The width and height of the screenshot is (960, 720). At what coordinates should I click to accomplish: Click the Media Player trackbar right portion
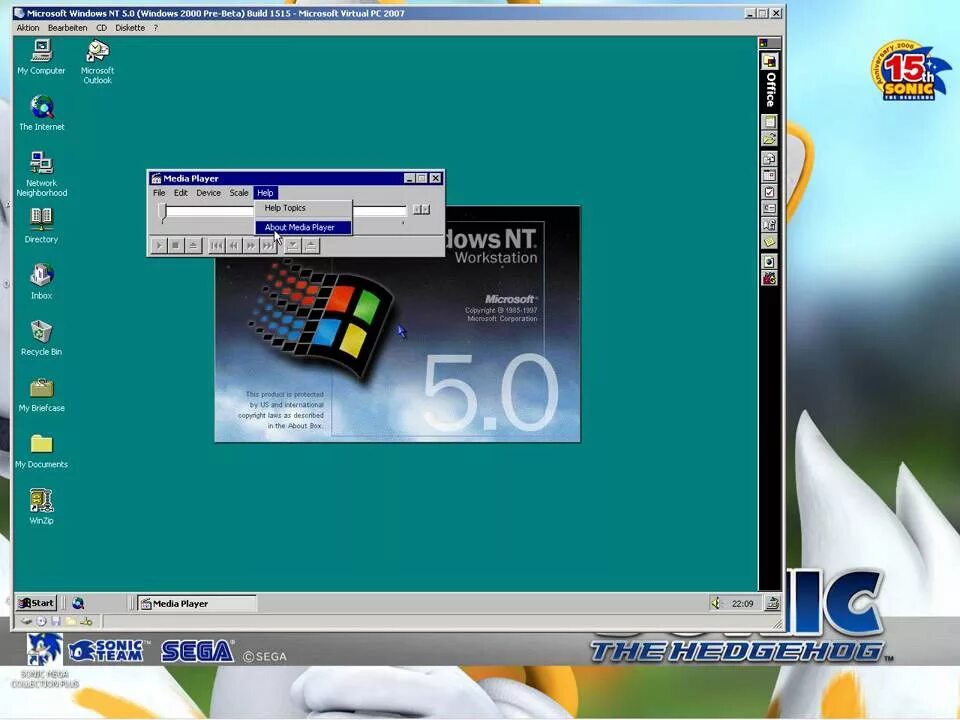(x=379, y=211)
